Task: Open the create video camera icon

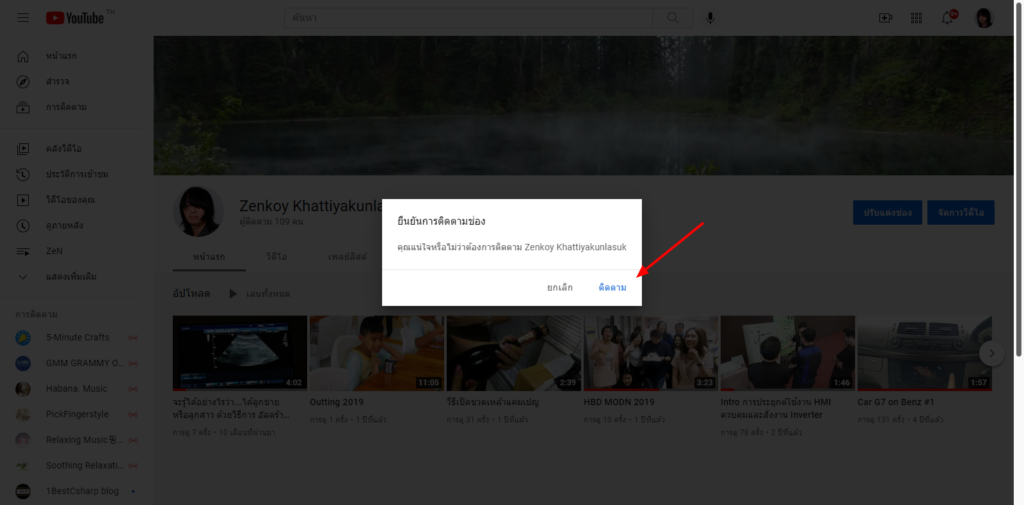Action: 886,18
